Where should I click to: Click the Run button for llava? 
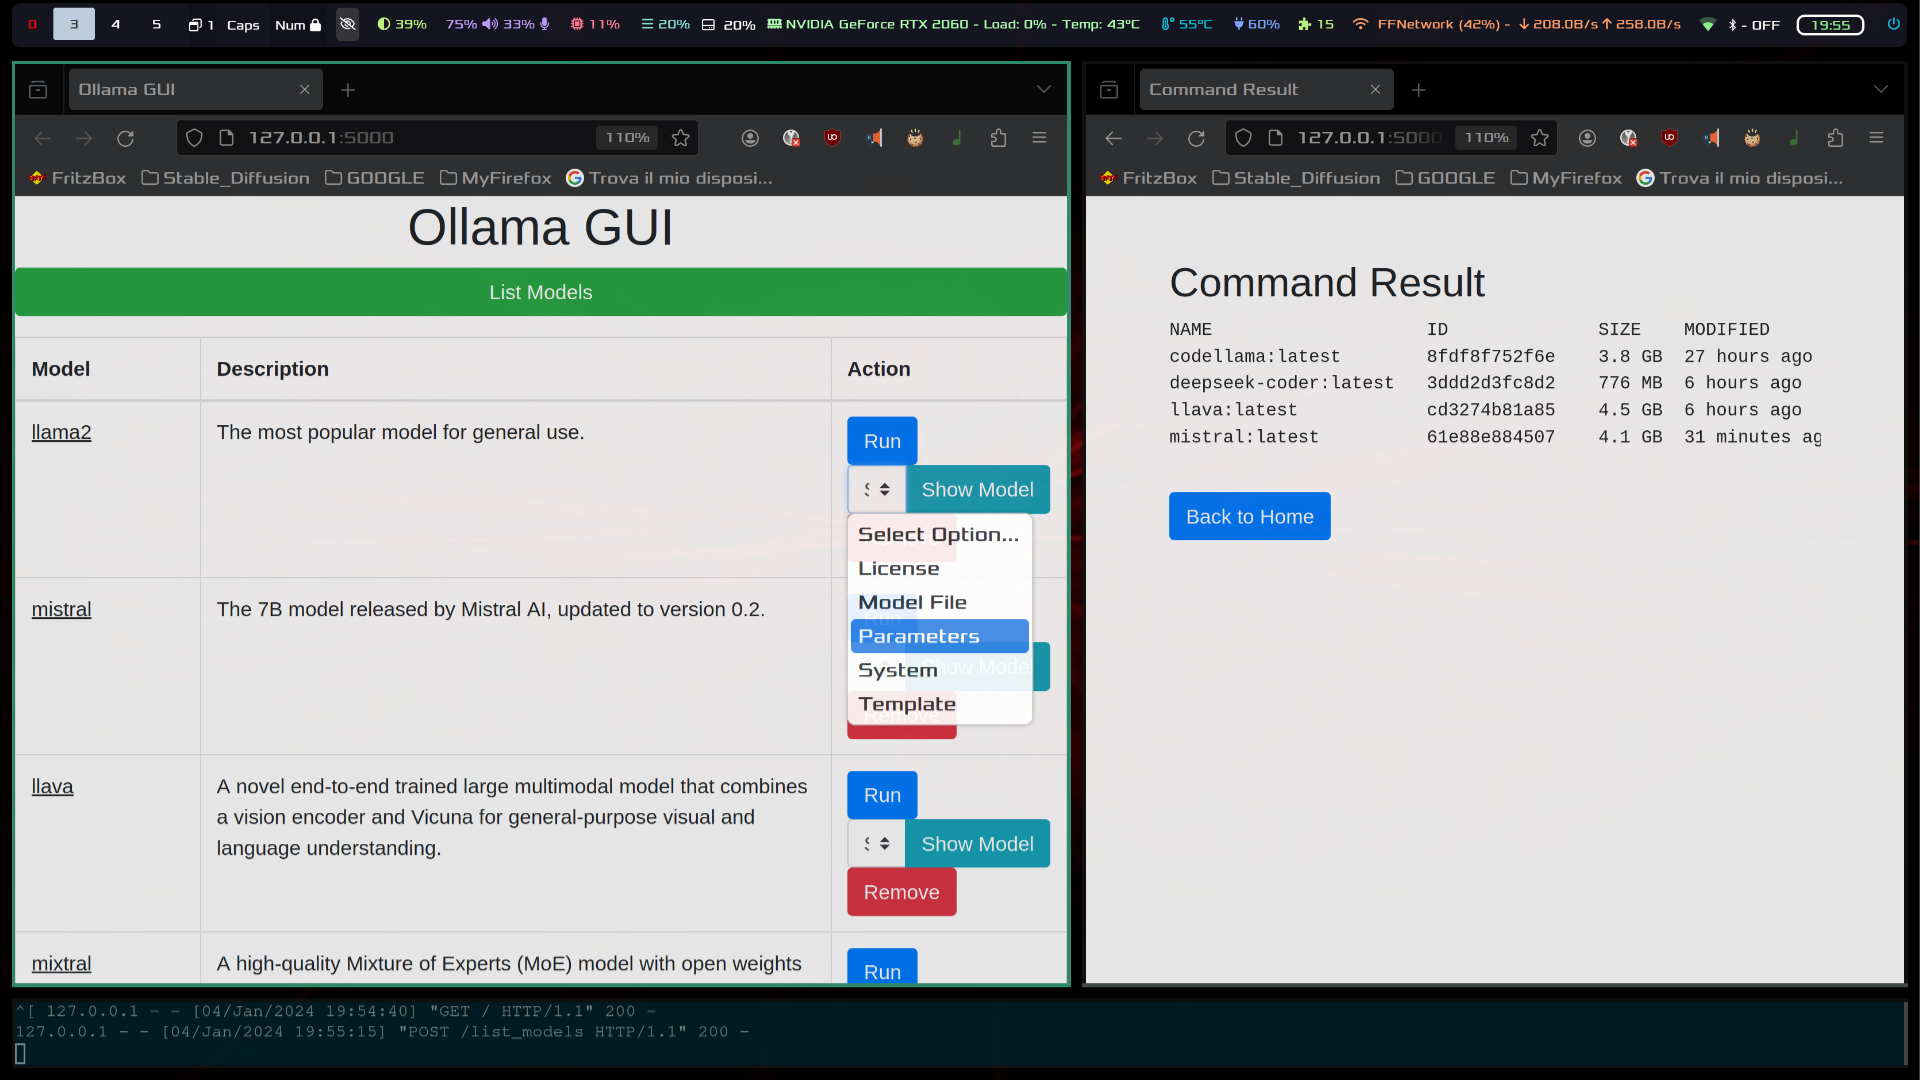[x=882, y=794]
